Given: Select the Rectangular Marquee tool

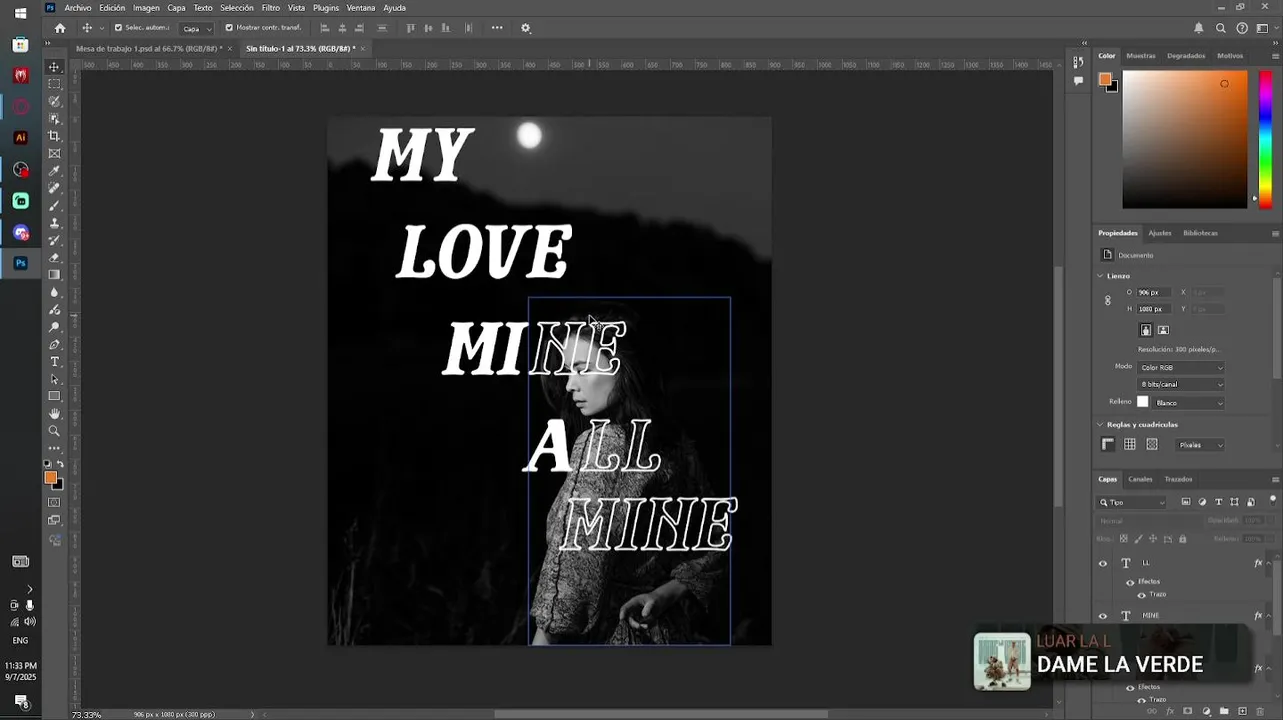Looking at the screenshot, I should click(x=55, y=84).
